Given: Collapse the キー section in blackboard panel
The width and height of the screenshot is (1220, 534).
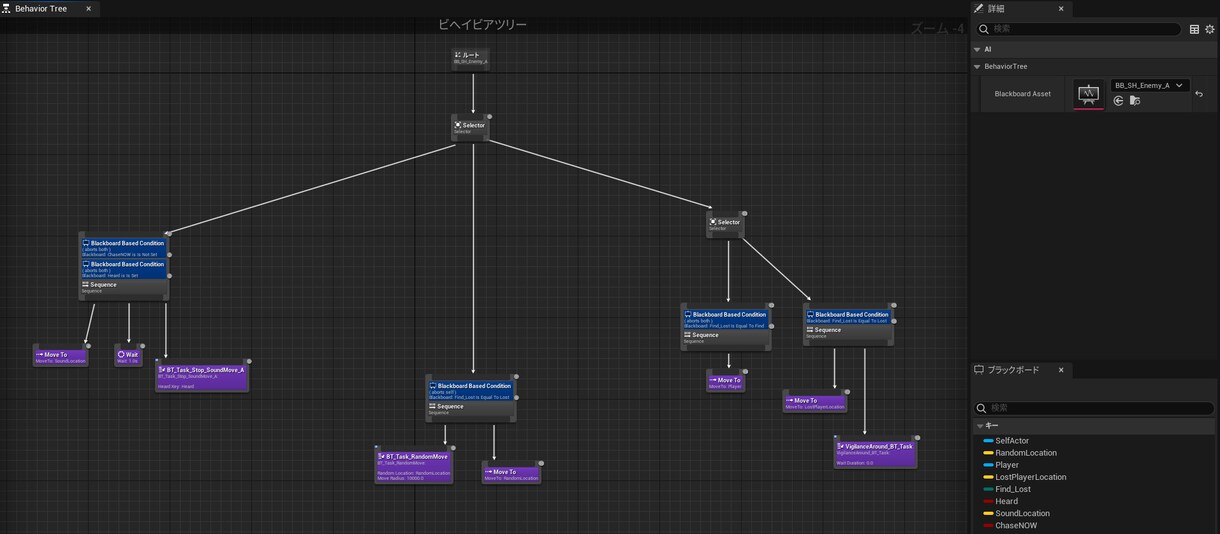Looking at the screenshot, I should pos(980,426).
